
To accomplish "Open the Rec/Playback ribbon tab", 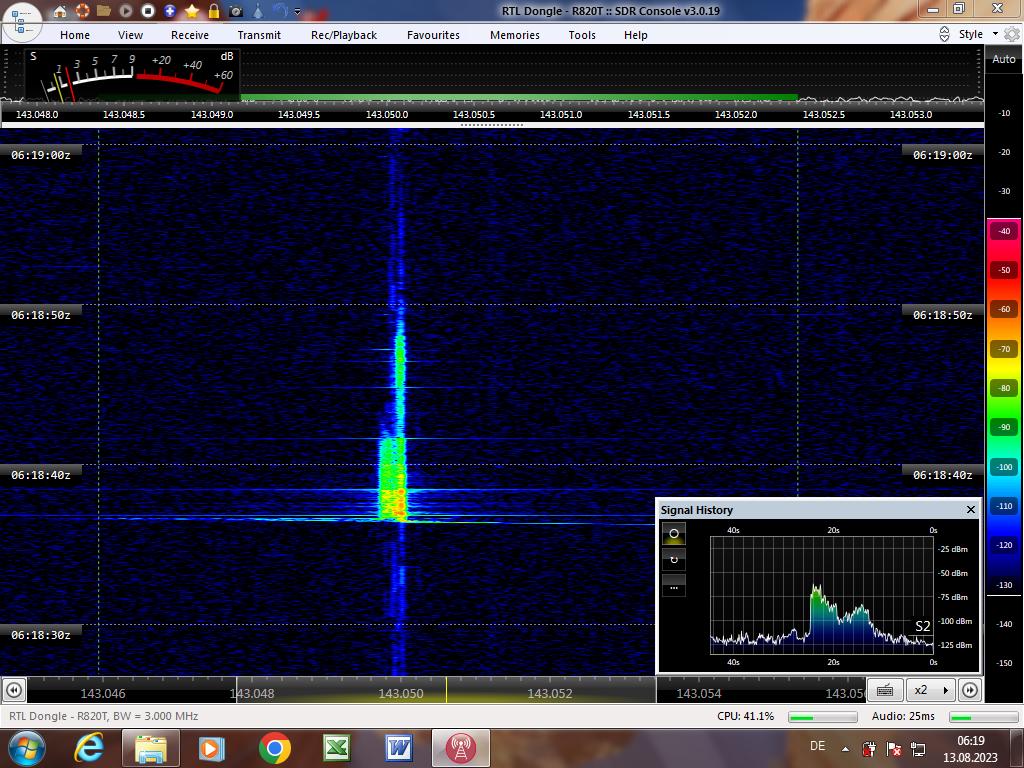I will [x=344, y=35].
